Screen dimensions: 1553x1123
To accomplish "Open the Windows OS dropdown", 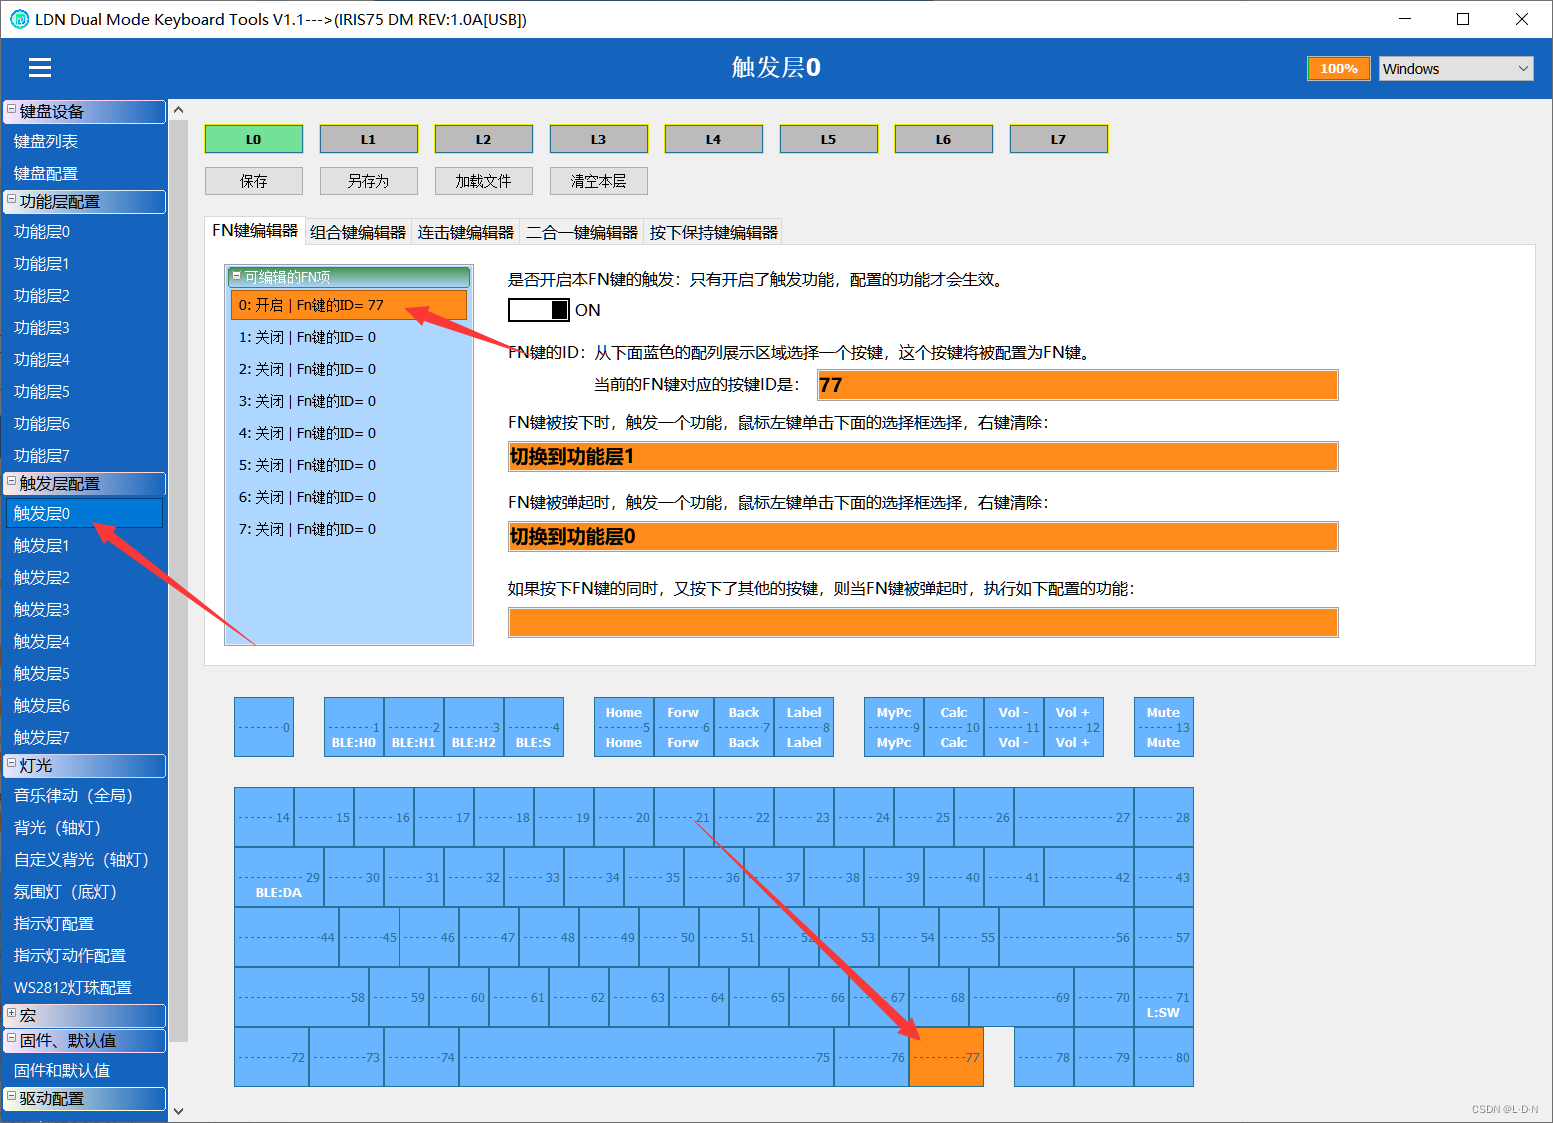I will click(1456, 68).
